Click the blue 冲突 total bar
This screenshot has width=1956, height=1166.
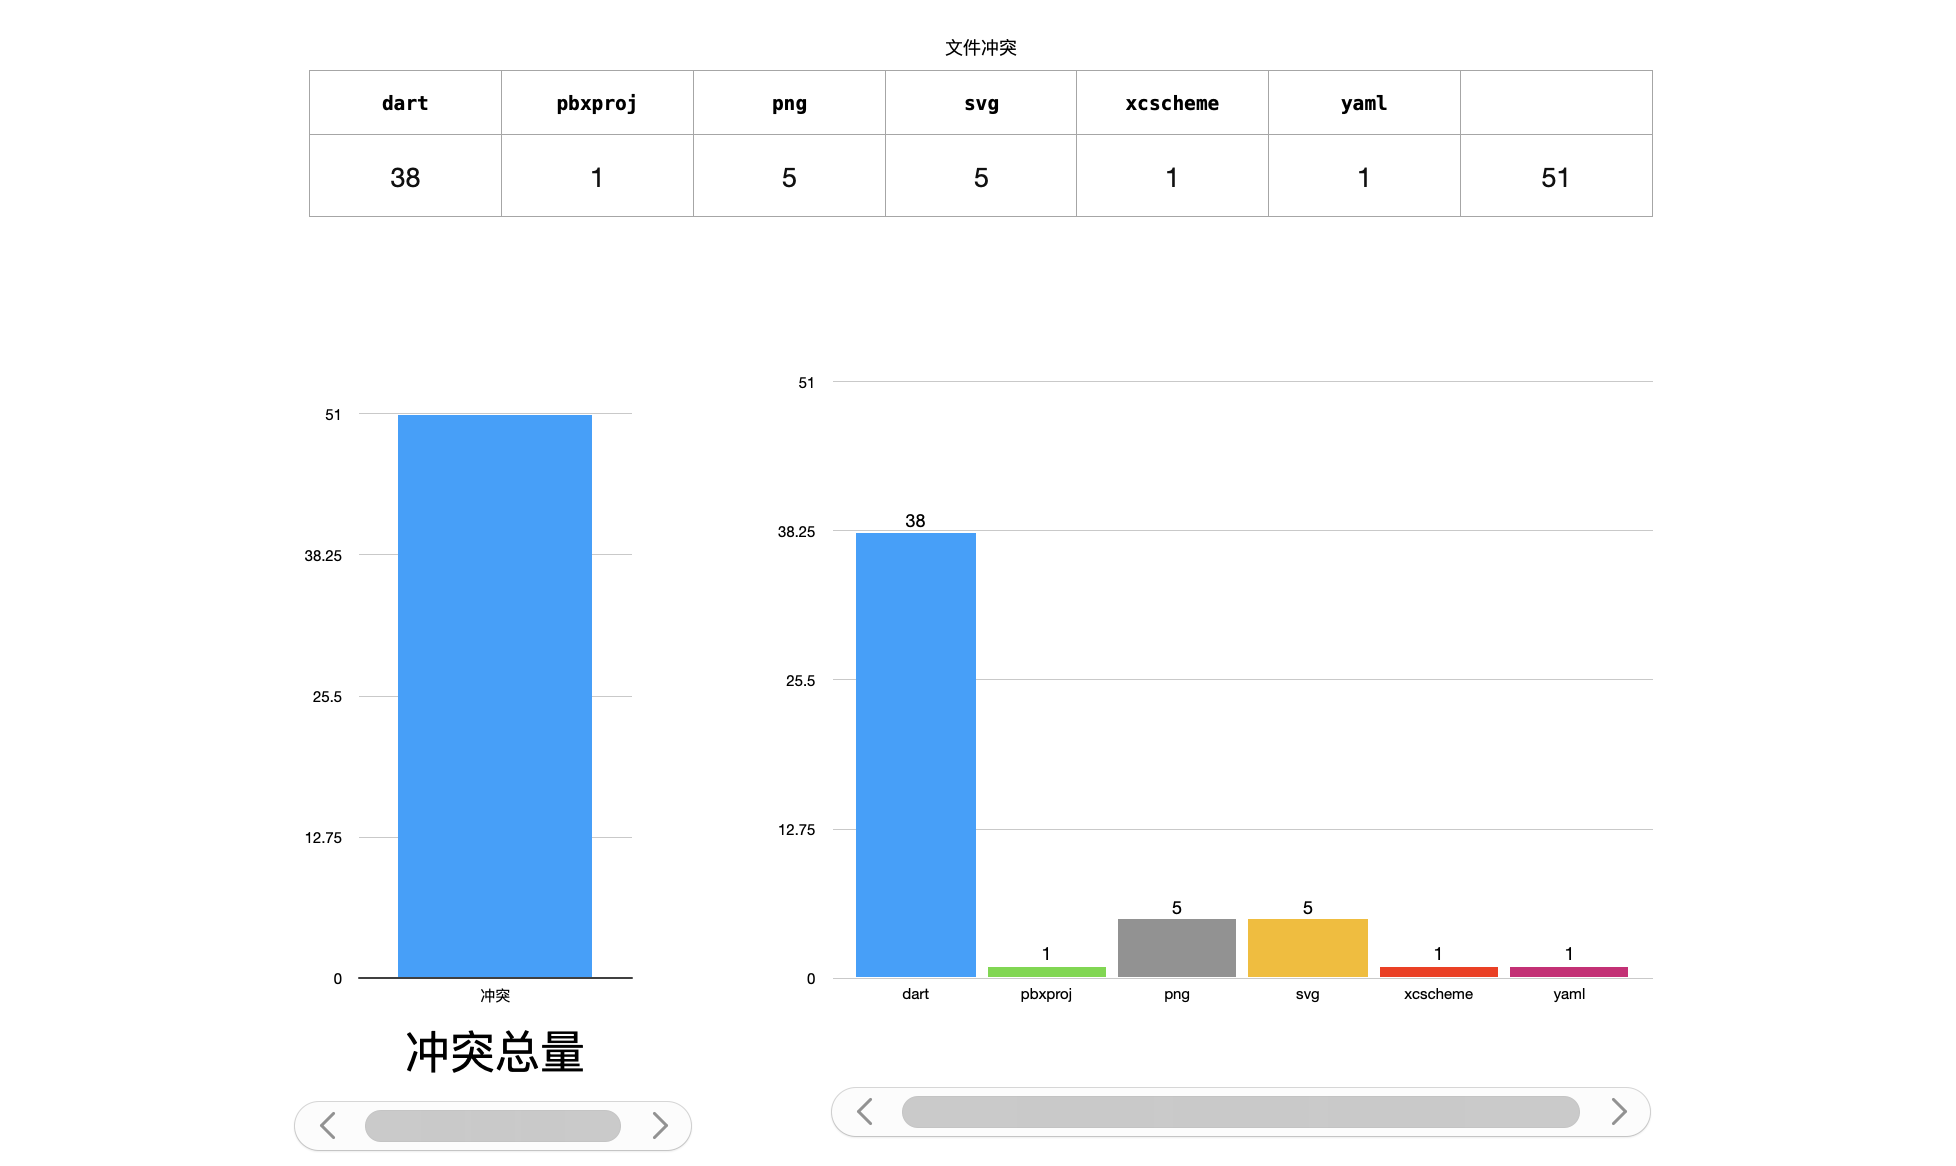point(495,696)
